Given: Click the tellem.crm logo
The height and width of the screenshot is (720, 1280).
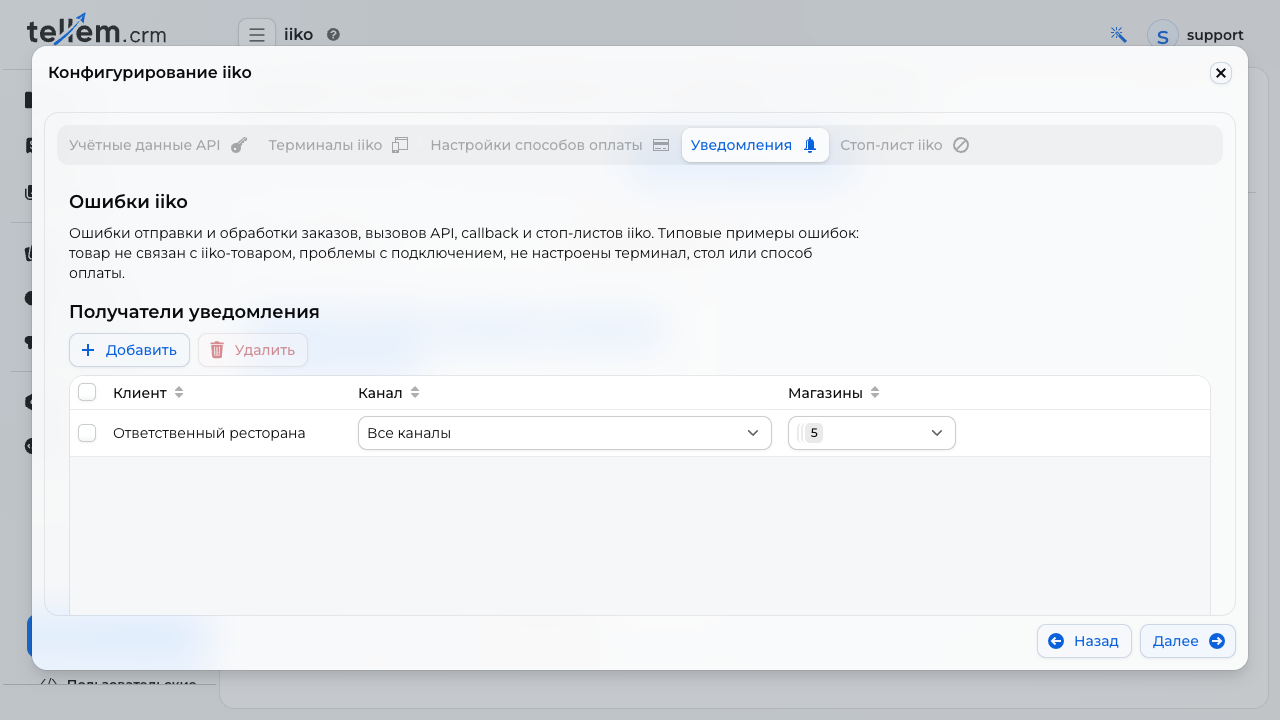Looking at the screenshot, I should click(97, 30).
